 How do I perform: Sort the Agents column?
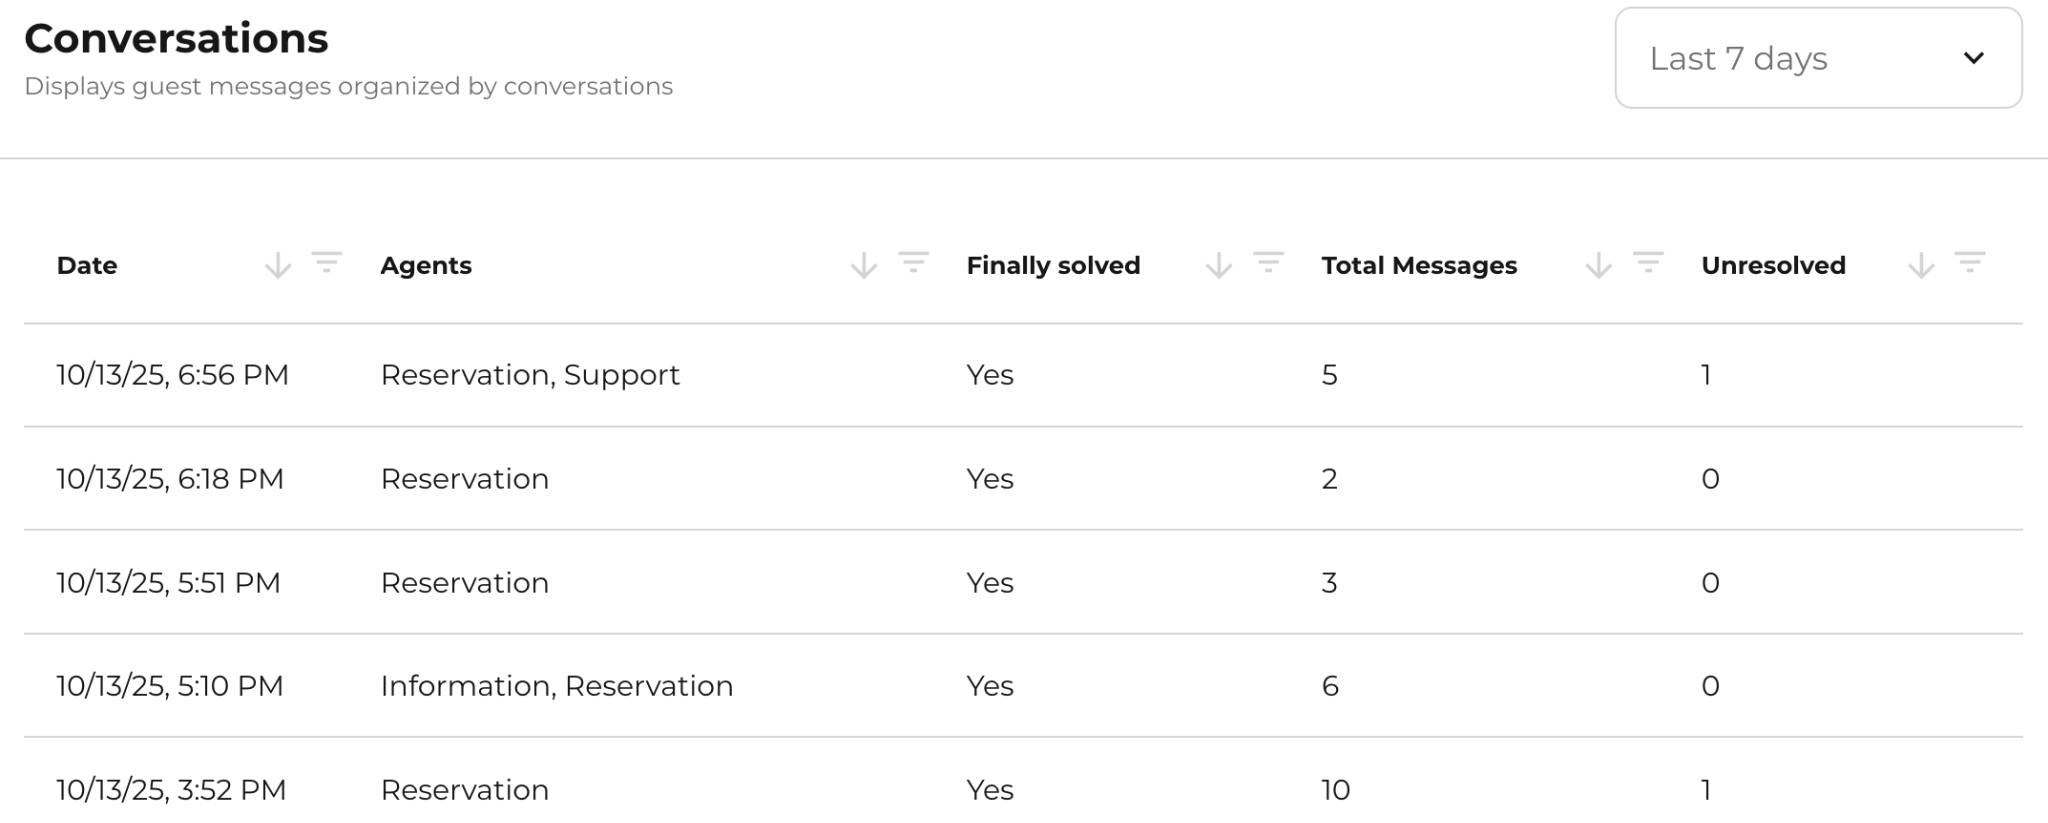[x=863, y=266]
